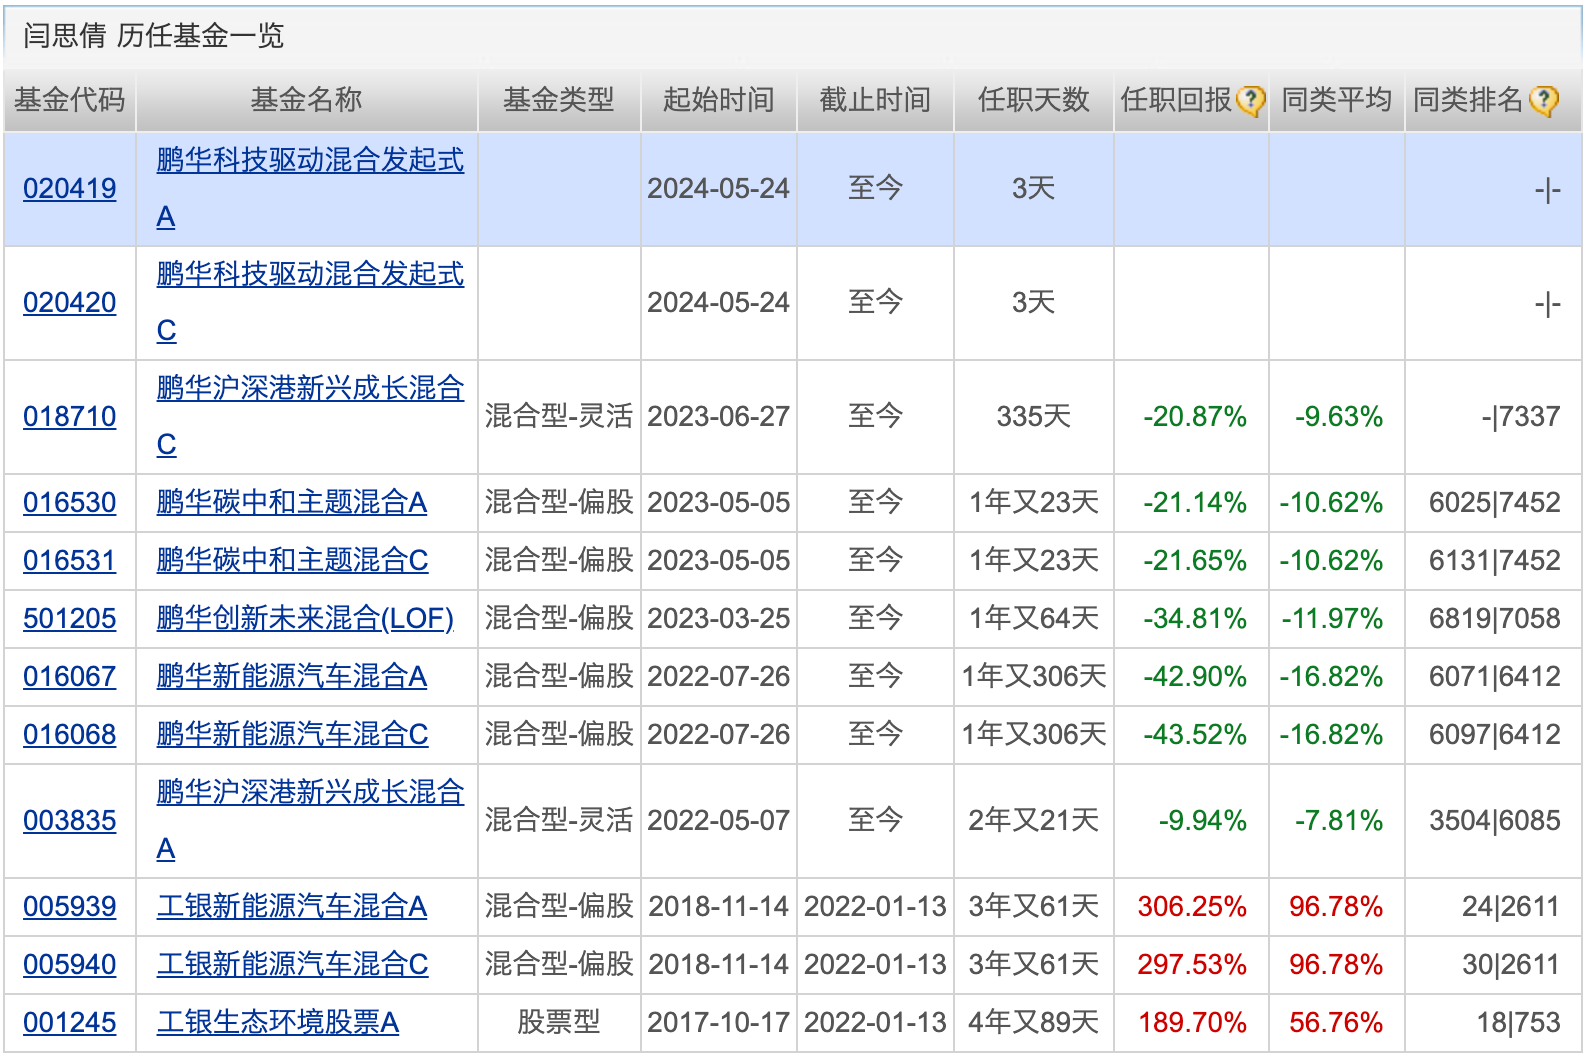Open 鹏华新能源汽车混合C fund link
The height and width of the screenshot is (1058, 1586).
[x=292, y=734]
